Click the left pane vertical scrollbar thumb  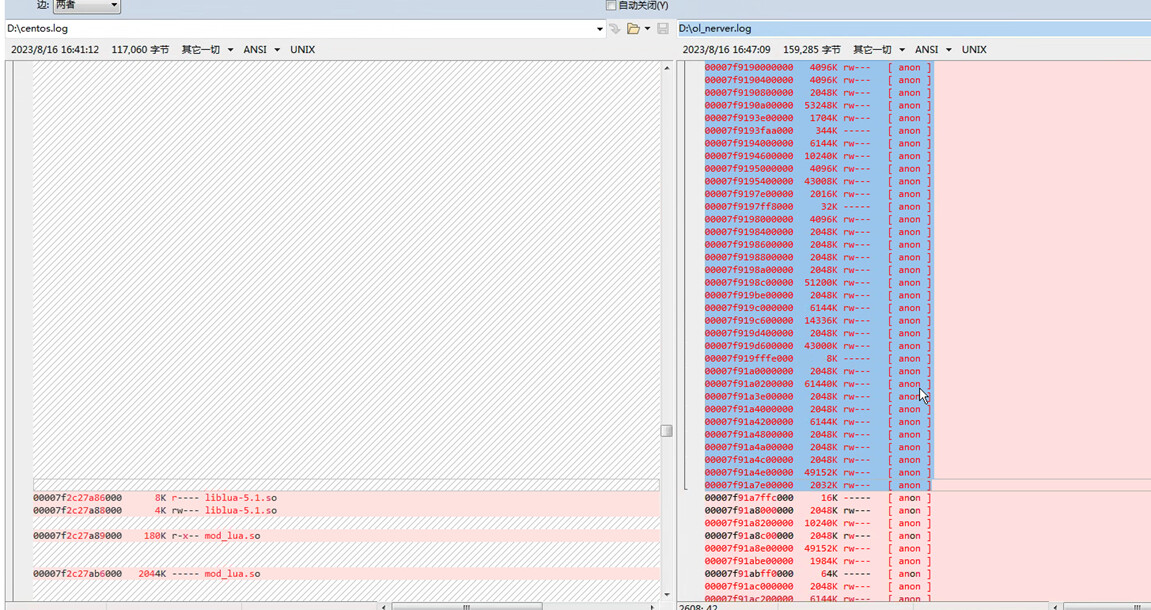pos(667,431)
